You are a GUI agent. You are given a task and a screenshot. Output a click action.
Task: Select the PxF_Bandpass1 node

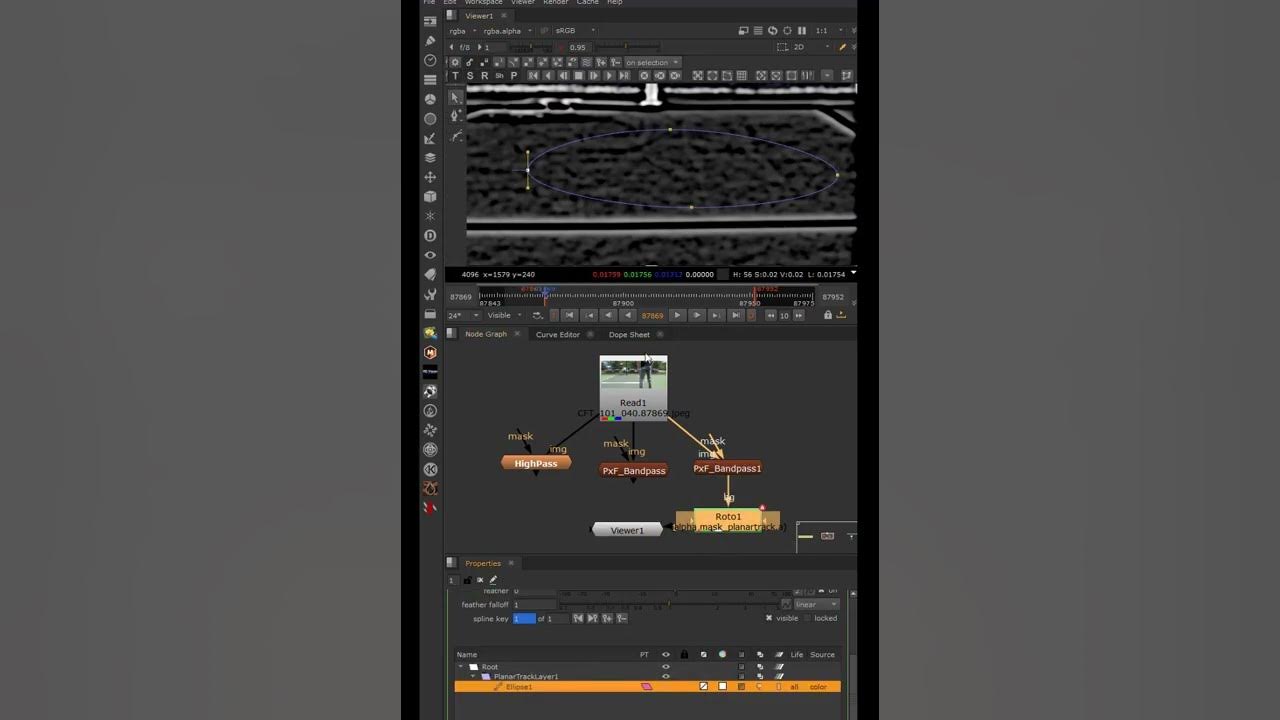(727, 468)
